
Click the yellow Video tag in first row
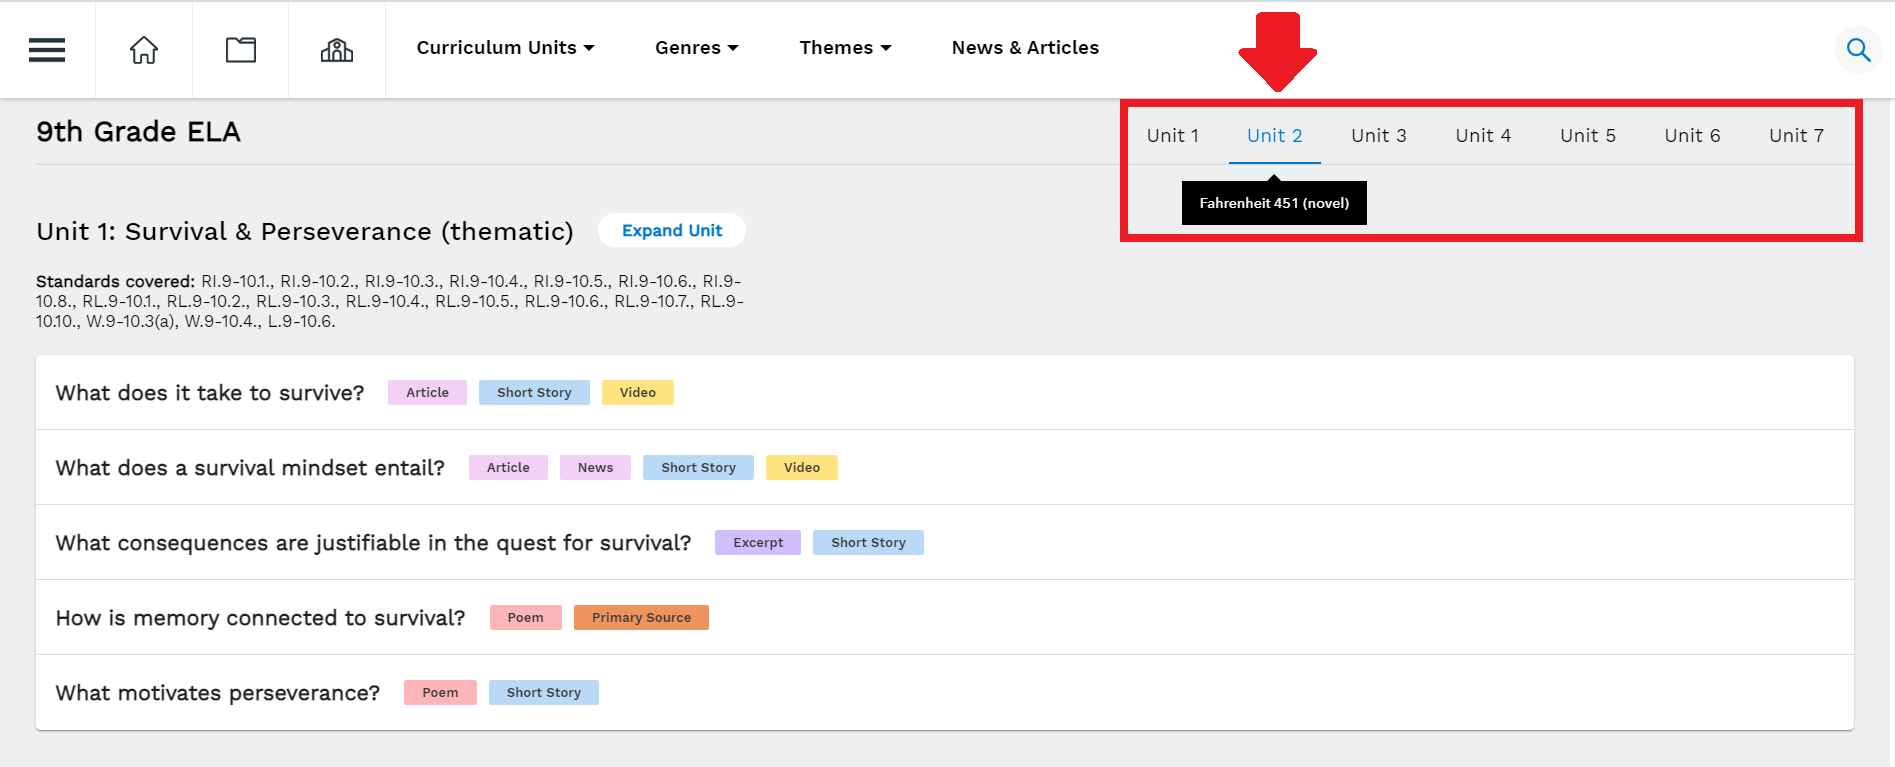tap(637, 393)
